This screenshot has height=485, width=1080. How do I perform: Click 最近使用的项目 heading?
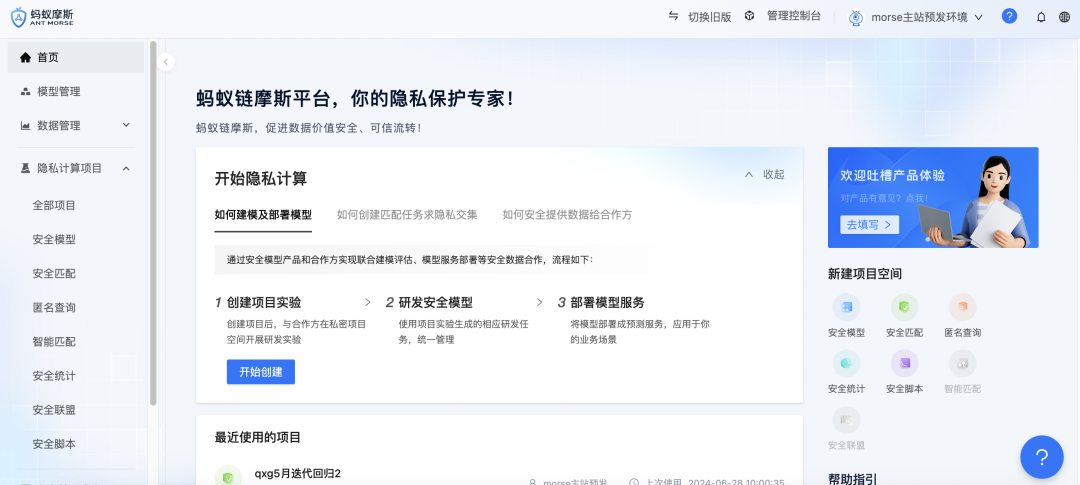(x=258, y=437)
